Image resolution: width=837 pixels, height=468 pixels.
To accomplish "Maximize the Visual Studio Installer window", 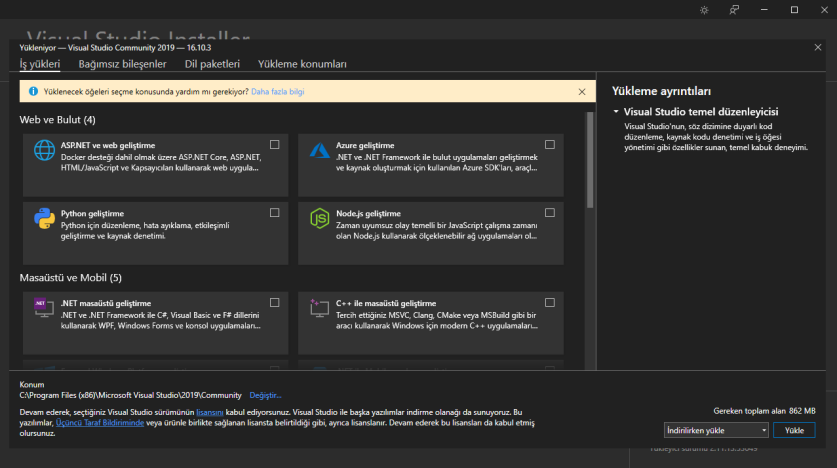I will pyautogui.click(x=794, y=10).
